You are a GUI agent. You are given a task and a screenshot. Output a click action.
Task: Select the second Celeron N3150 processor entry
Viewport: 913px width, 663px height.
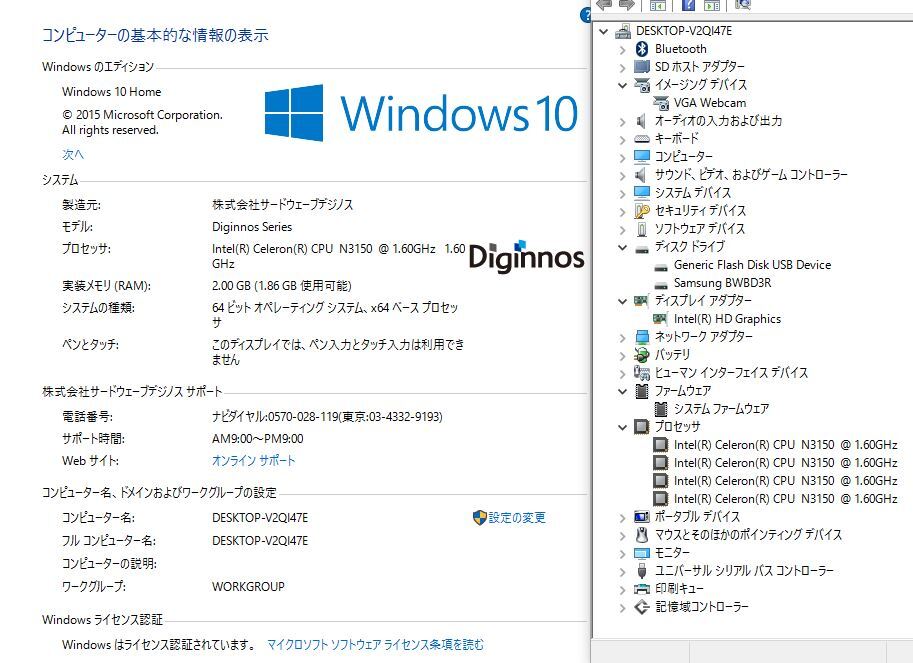pyautogui.click(x=785, y=463)
